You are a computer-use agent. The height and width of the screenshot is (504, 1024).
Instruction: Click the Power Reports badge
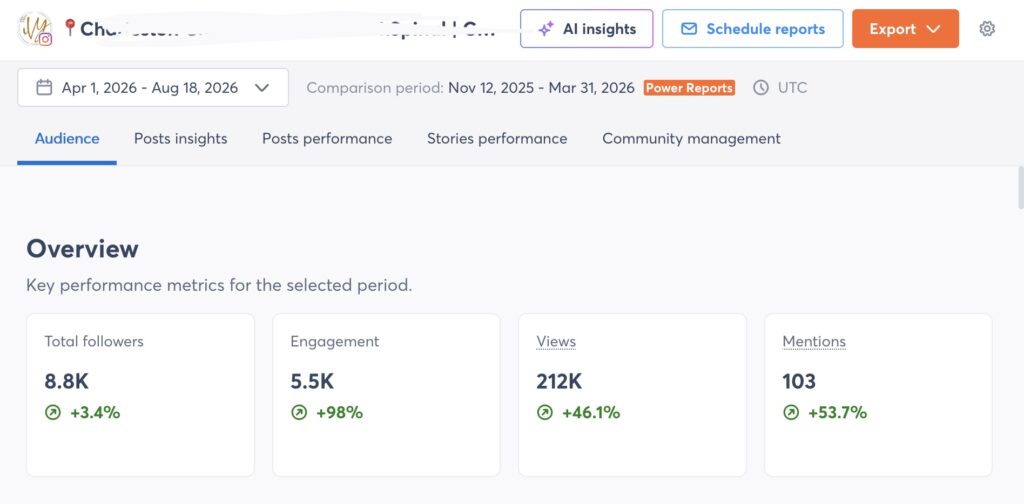(689, 87)
